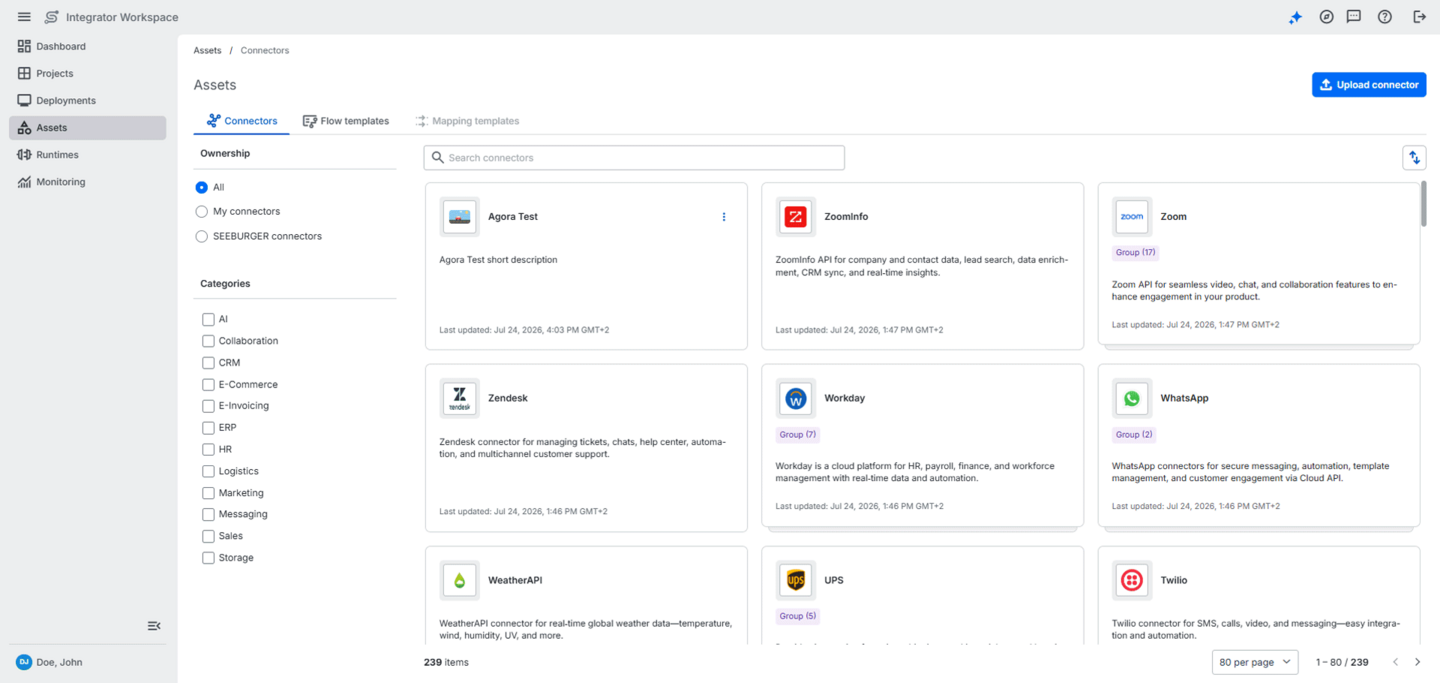
Task: Click the Assets breadcrumb link
Action: pyautogui.click(x=207, y=50)
